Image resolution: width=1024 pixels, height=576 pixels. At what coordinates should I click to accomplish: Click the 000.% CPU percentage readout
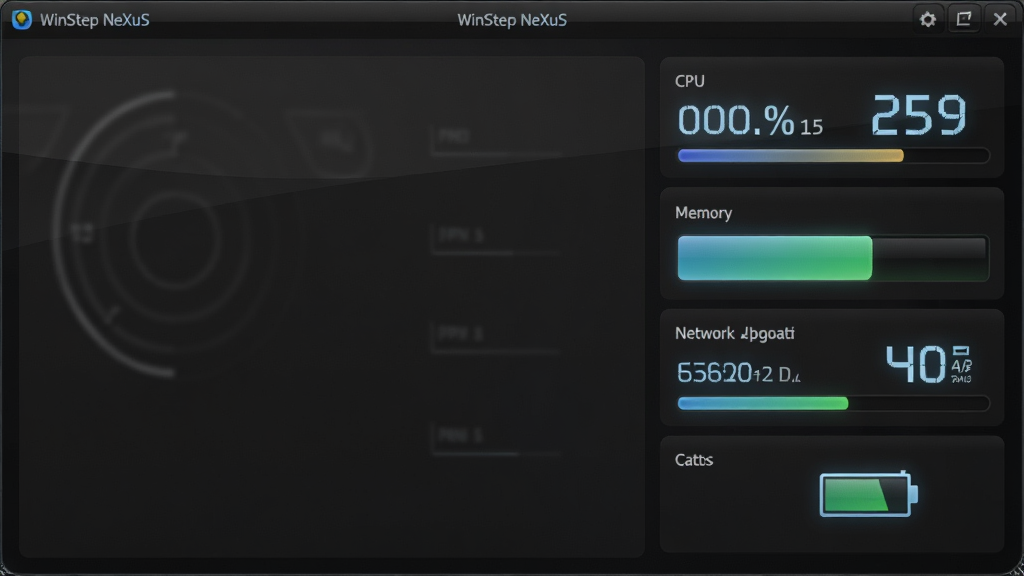pyautogui.click(x=736, y=121)
